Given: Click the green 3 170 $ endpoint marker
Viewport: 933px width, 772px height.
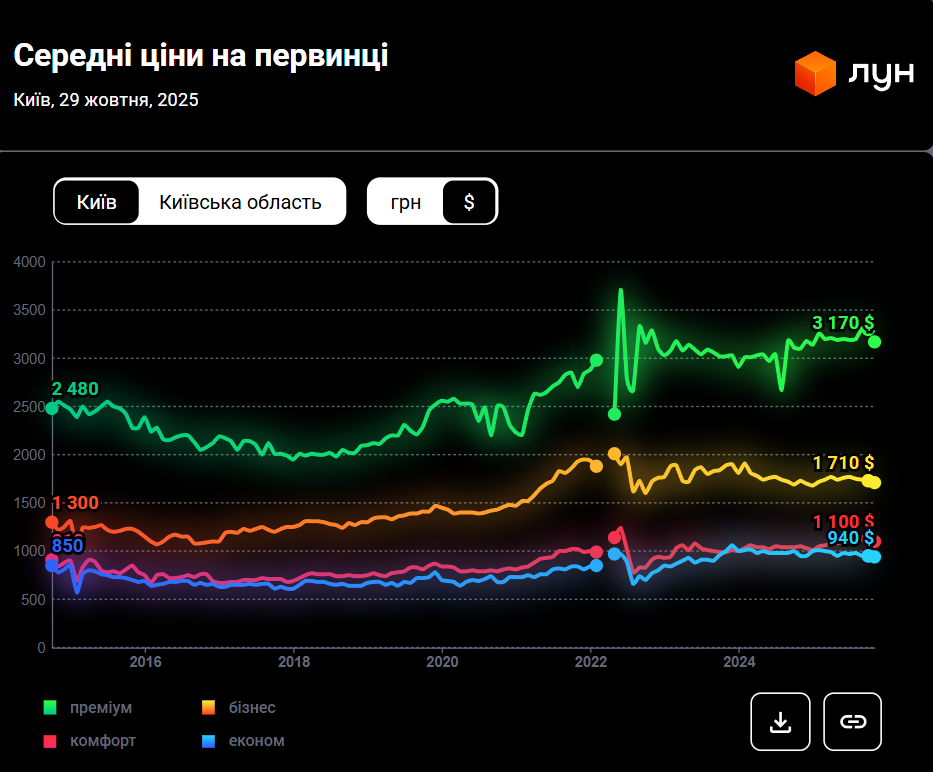Looking at the screenshot, I should tap(874, 342).
